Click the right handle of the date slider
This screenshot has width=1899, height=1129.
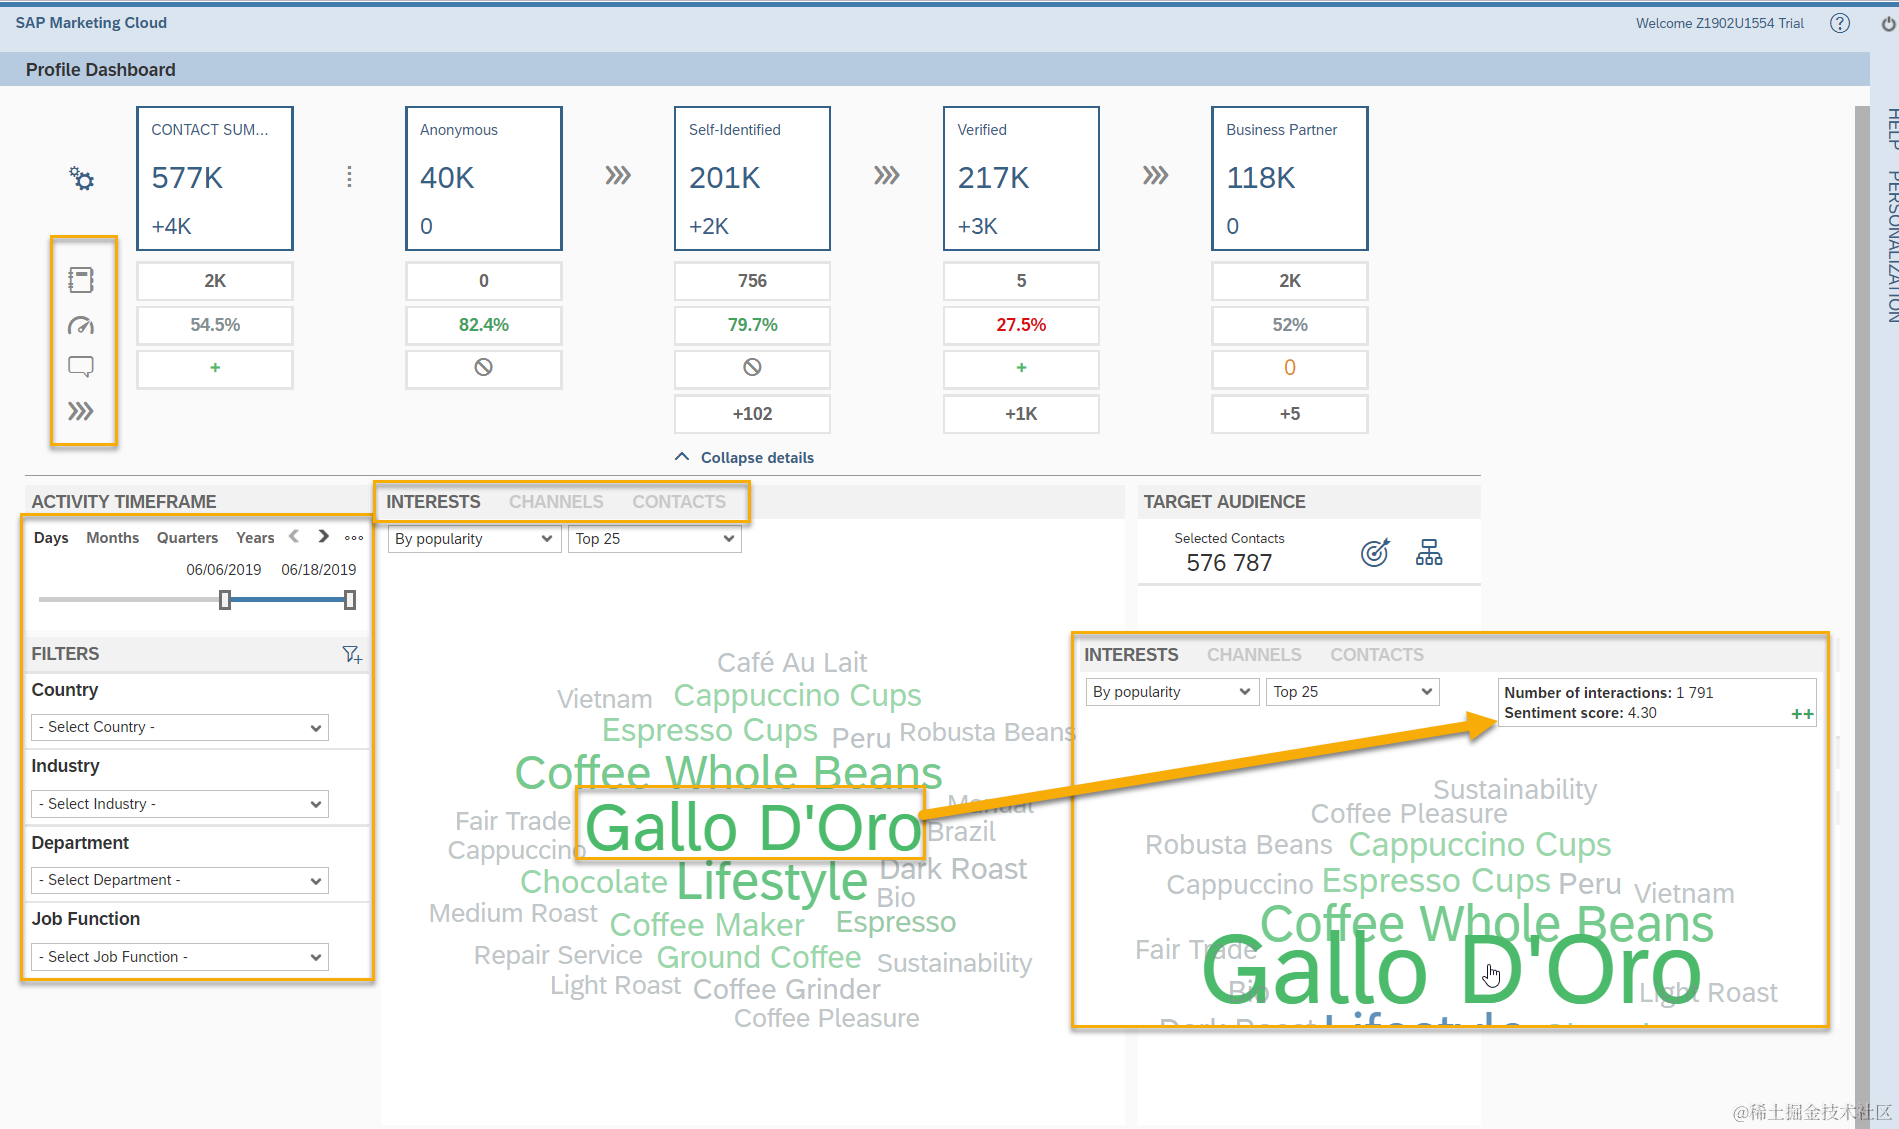[x=350, y=600]
